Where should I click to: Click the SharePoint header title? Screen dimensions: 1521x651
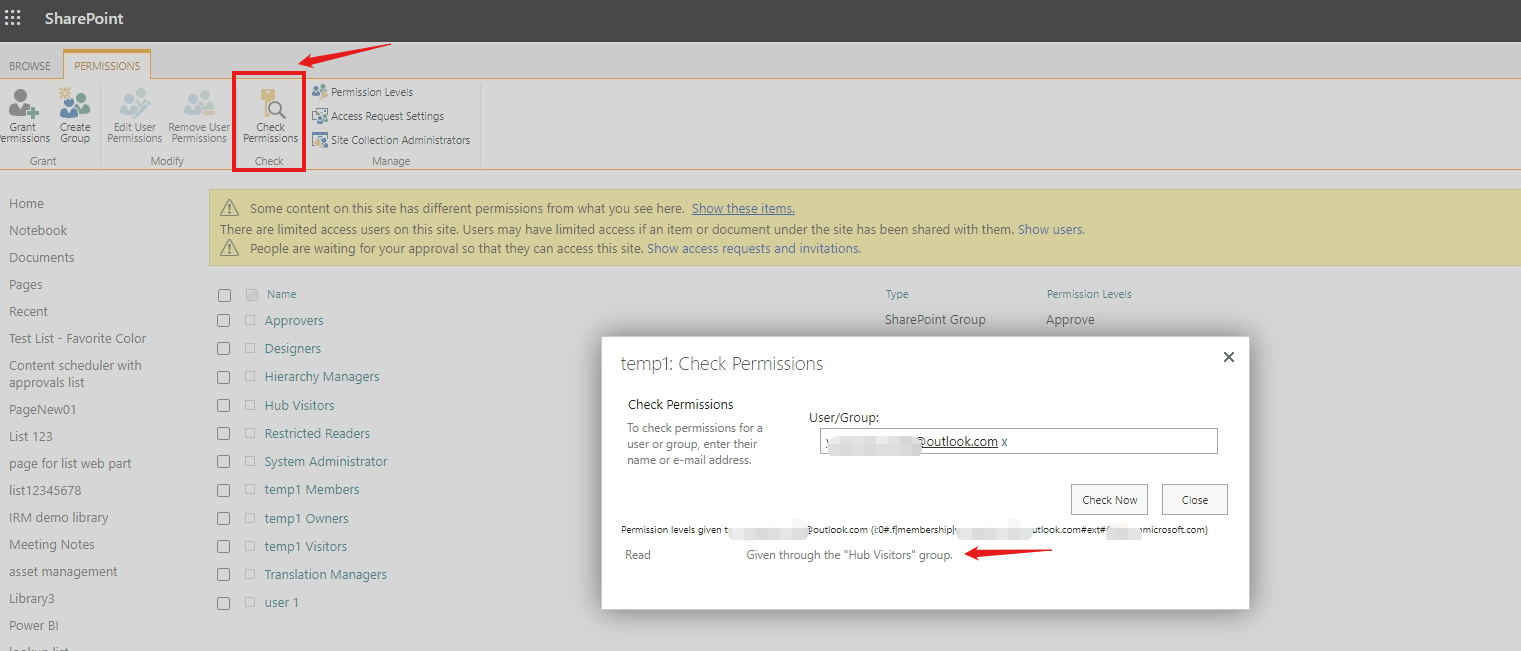pyautogui.click(x=84, y=18)
